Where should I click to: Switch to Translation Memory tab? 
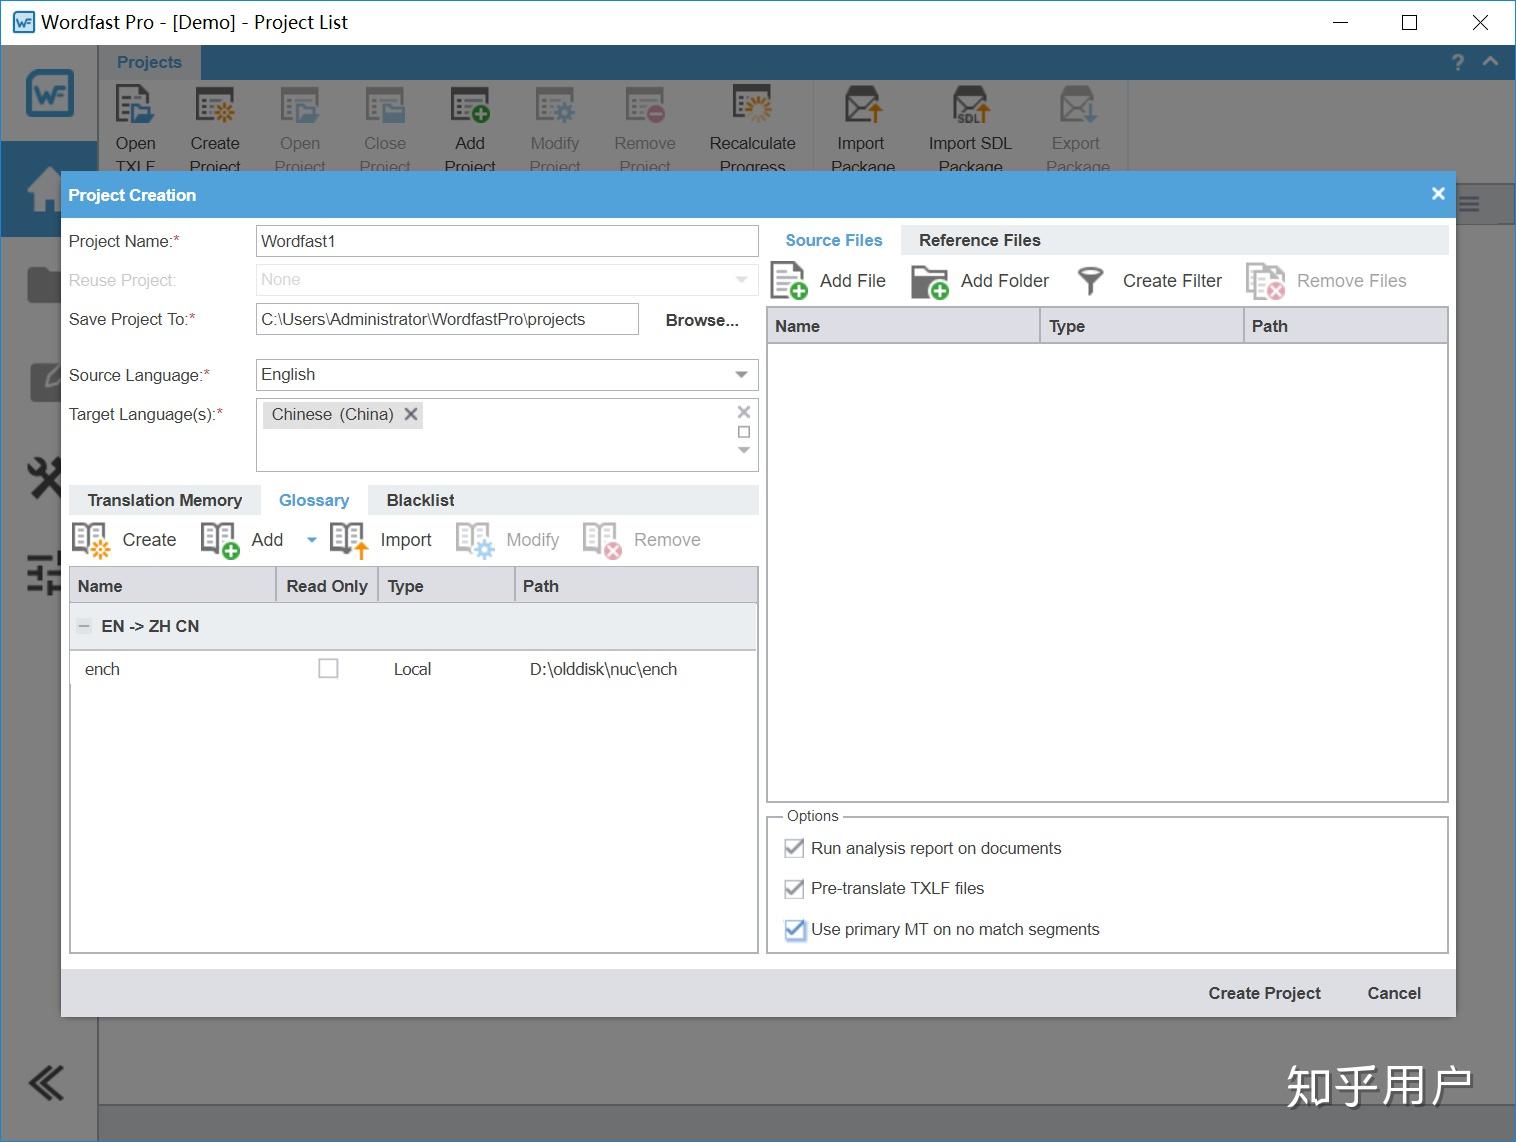pyautogui.click(x=164, y=500)
